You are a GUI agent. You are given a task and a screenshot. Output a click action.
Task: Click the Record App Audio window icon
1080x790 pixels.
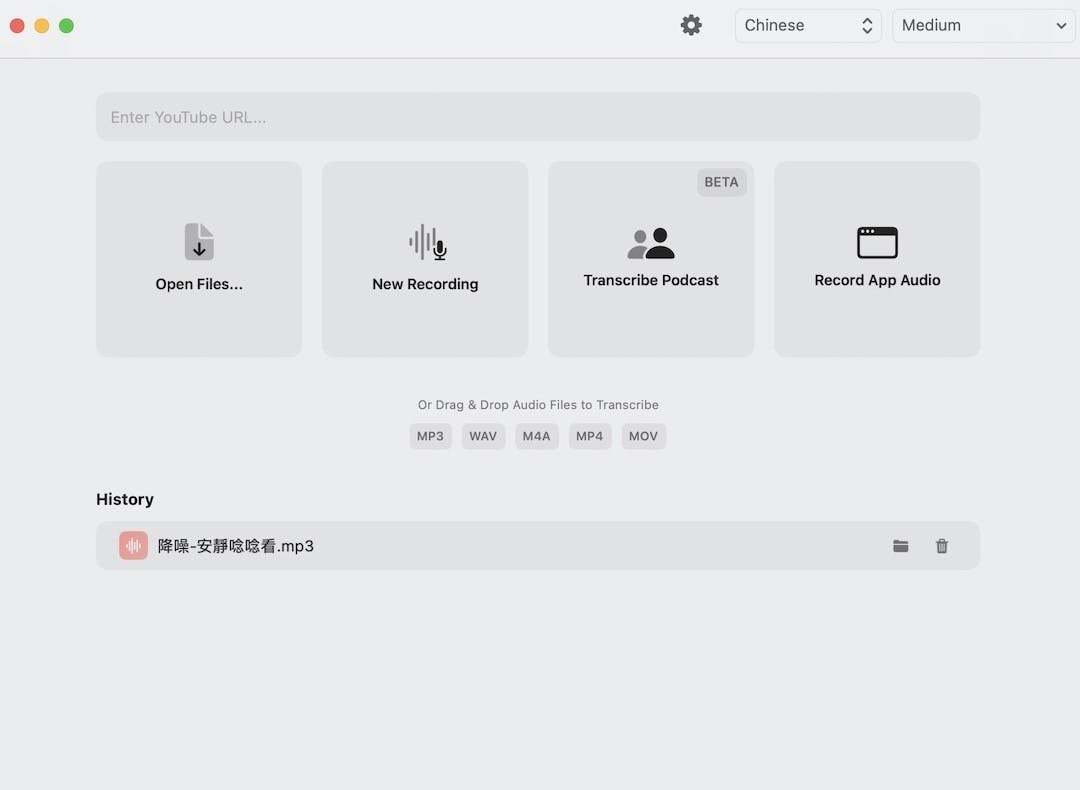click(877, 242)
